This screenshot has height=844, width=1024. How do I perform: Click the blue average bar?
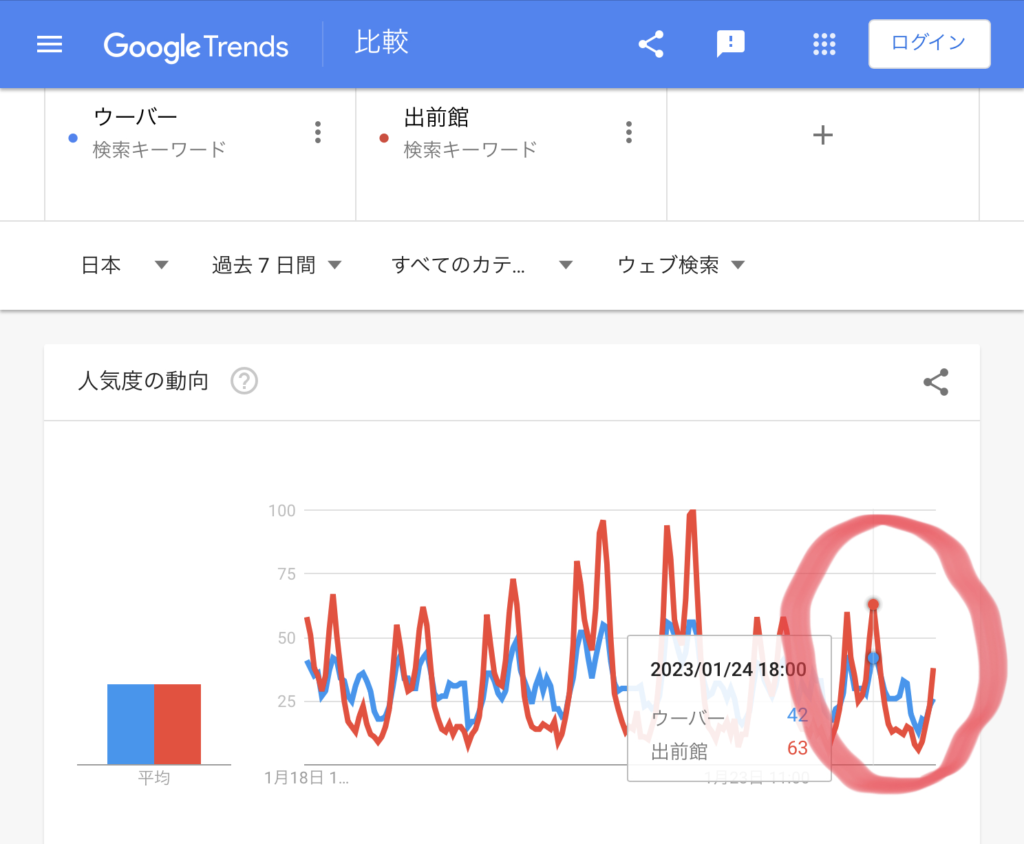tap(131, 724)
